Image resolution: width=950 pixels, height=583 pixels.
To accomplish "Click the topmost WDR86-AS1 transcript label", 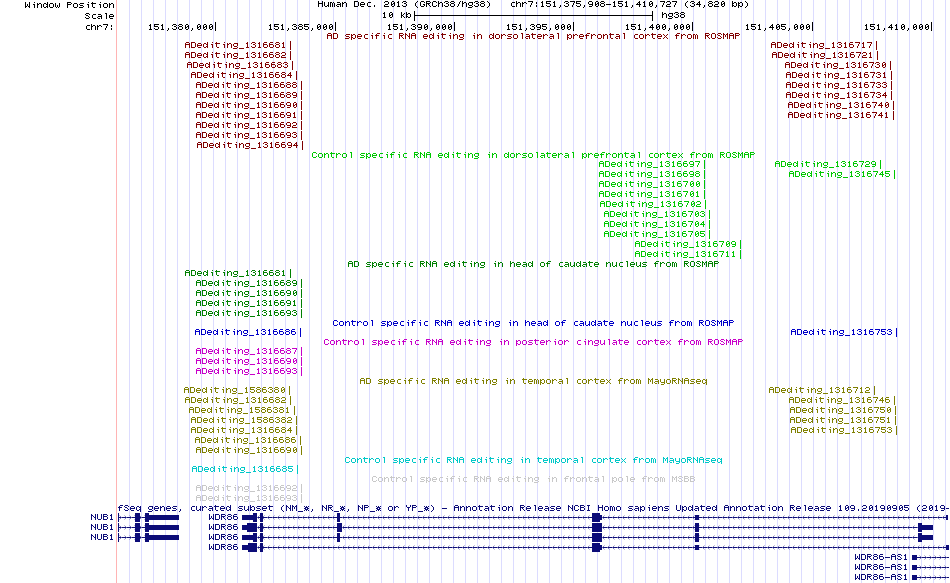I will point(881,558).
